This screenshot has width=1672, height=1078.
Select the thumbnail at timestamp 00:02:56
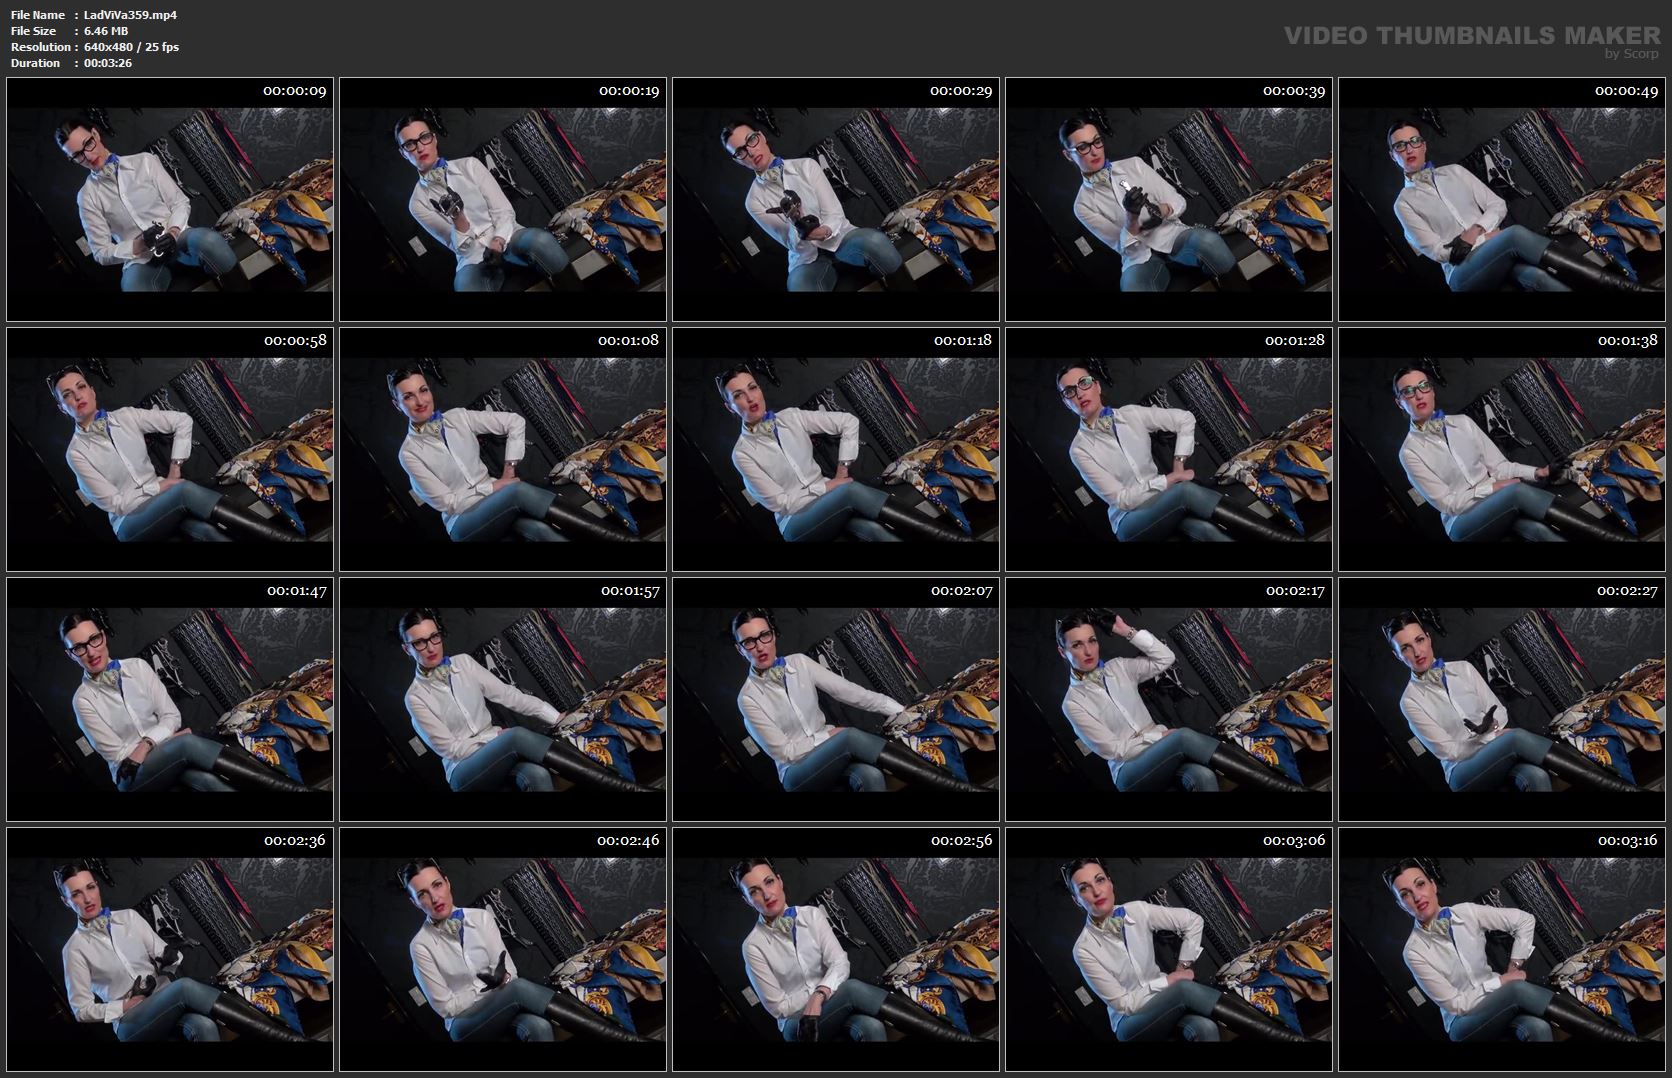pos(836,949)
